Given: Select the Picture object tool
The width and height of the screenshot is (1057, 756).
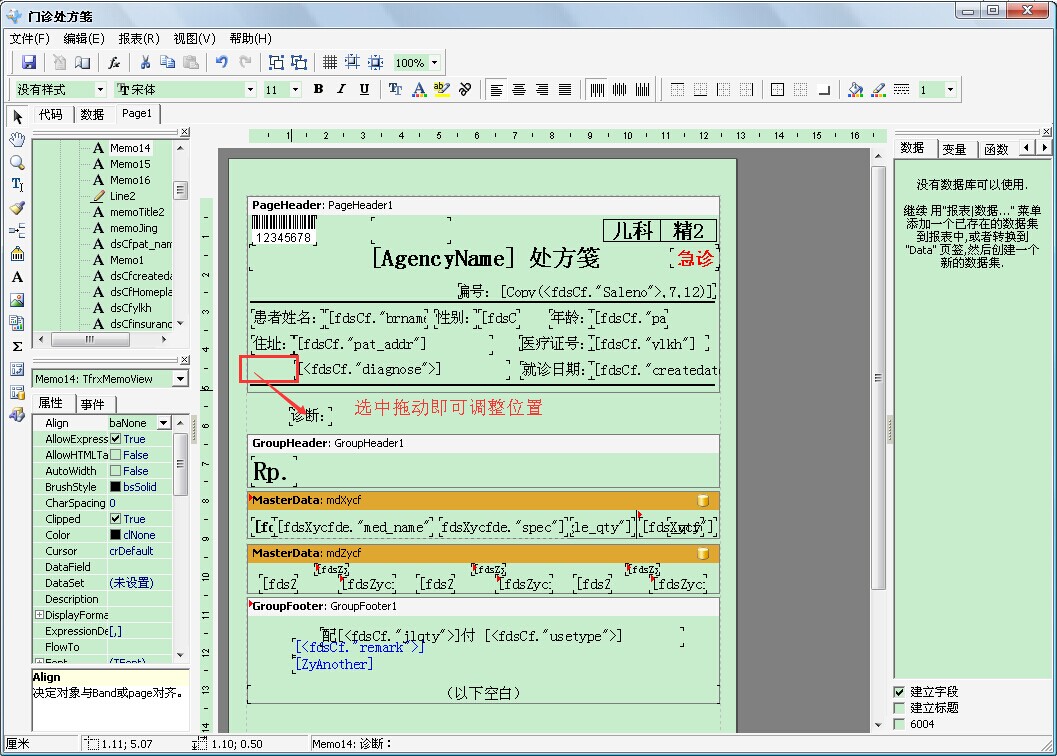Looking at the screenshot, I should [18, 300].
